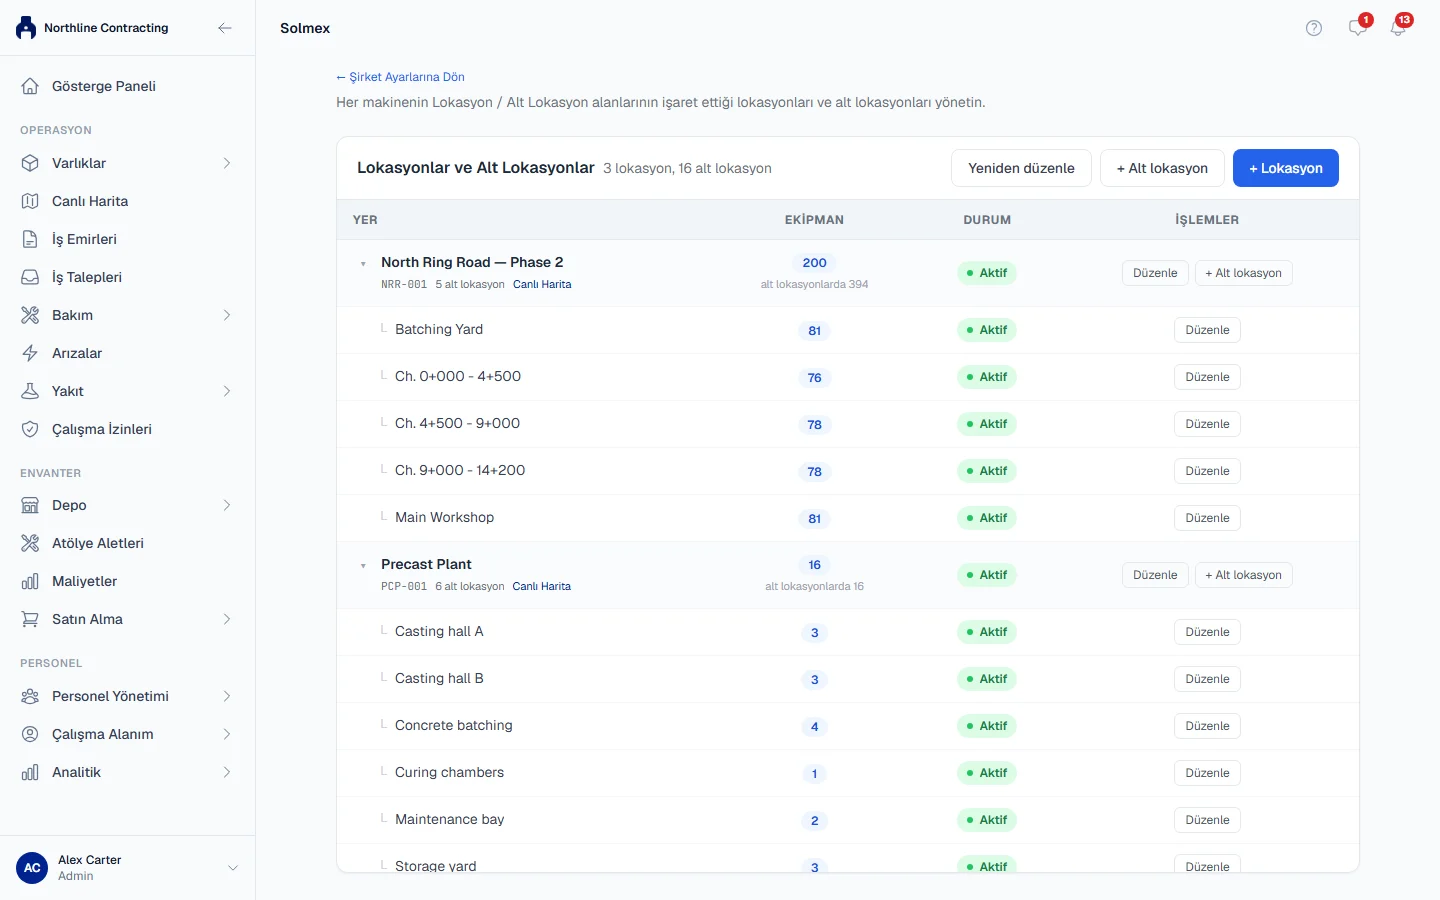Click the Gösterge Paneli home icon
The height and width of the screenshot is (900, 1440).
click(30, 86)
